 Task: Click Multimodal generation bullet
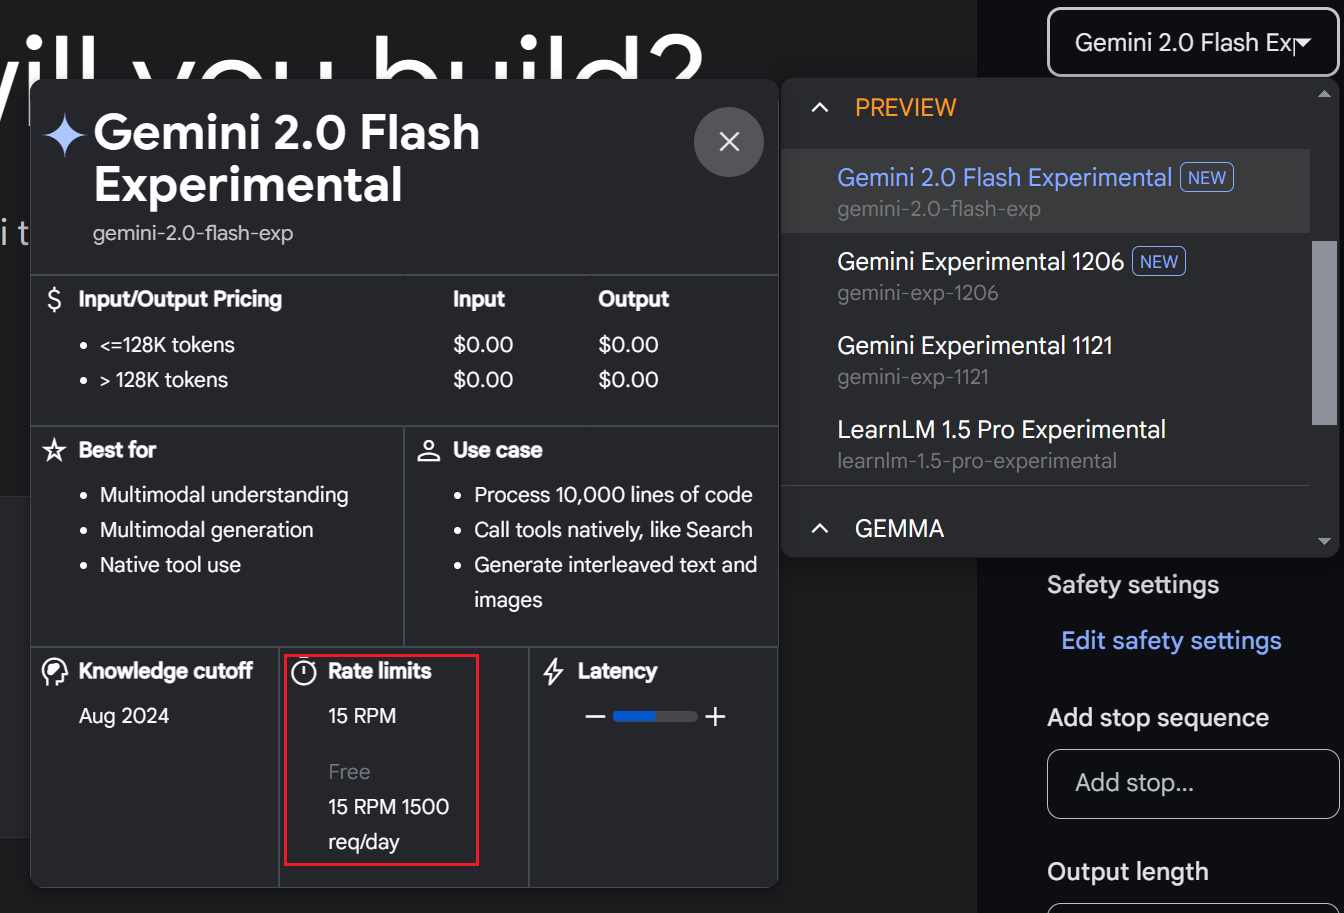(x=206, y=530)
